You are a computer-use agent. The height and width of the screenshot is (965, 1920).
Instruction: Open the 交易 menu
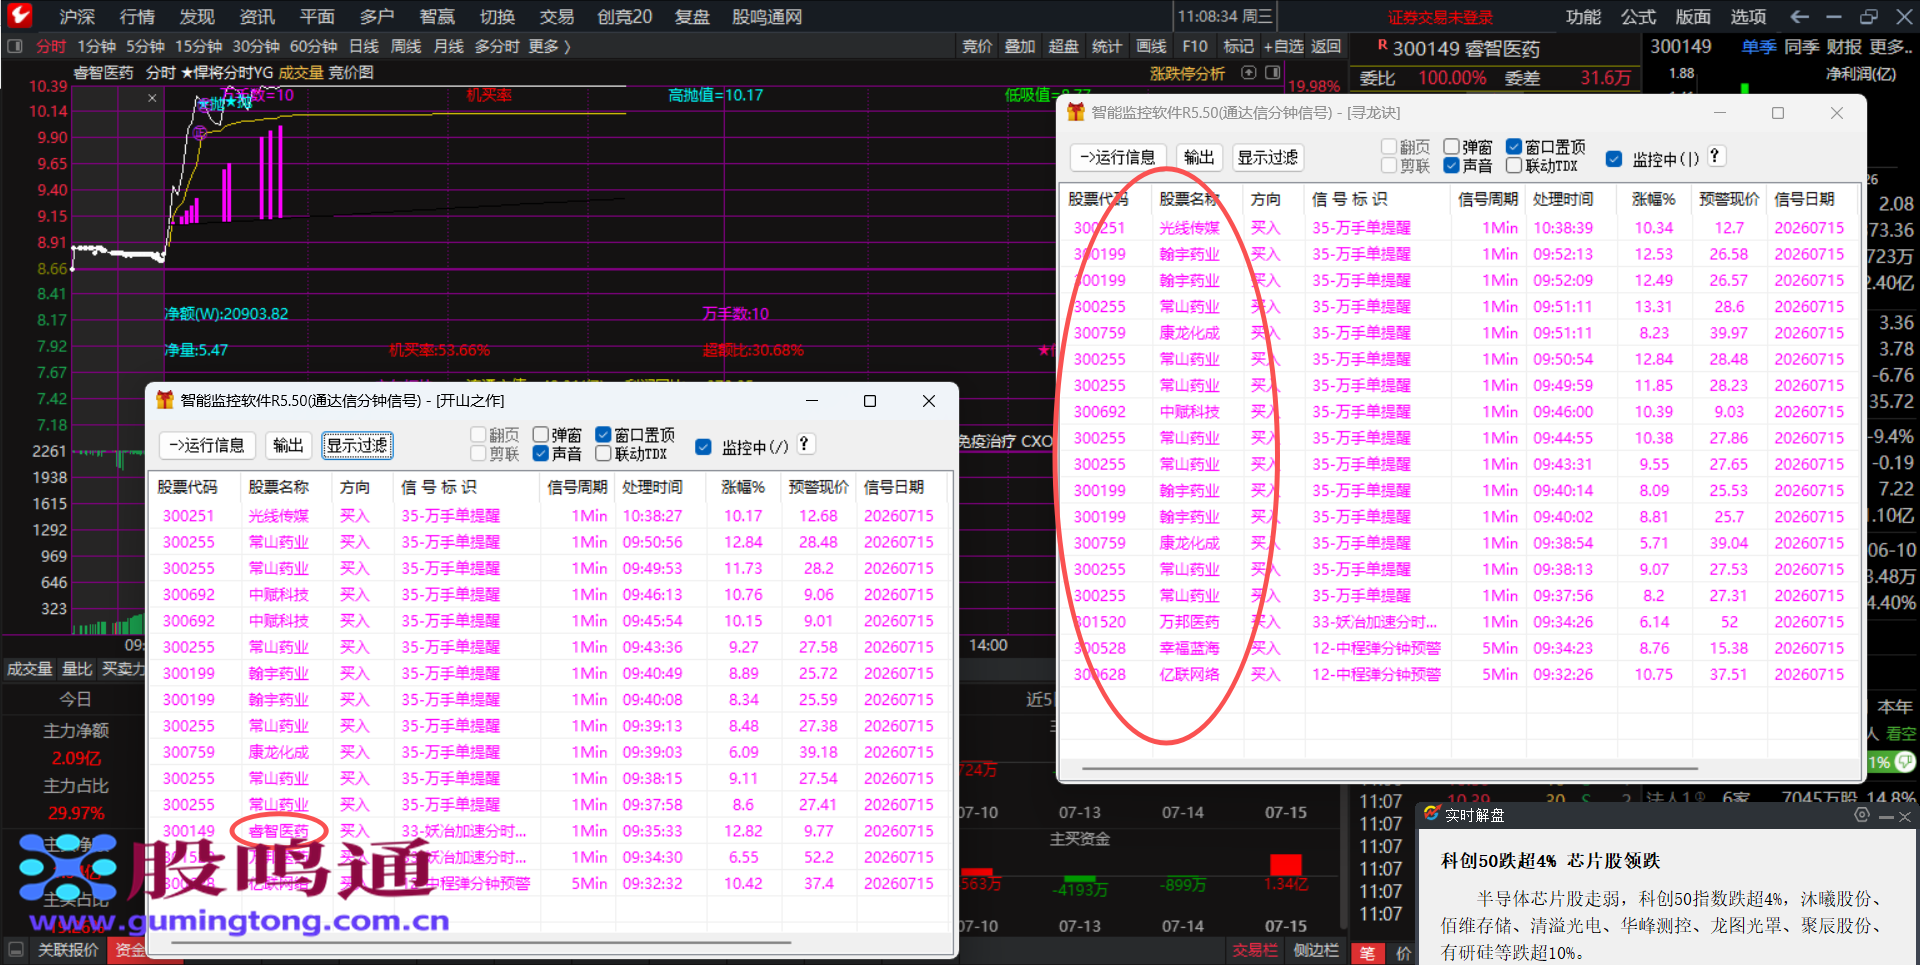click(557, 16)
